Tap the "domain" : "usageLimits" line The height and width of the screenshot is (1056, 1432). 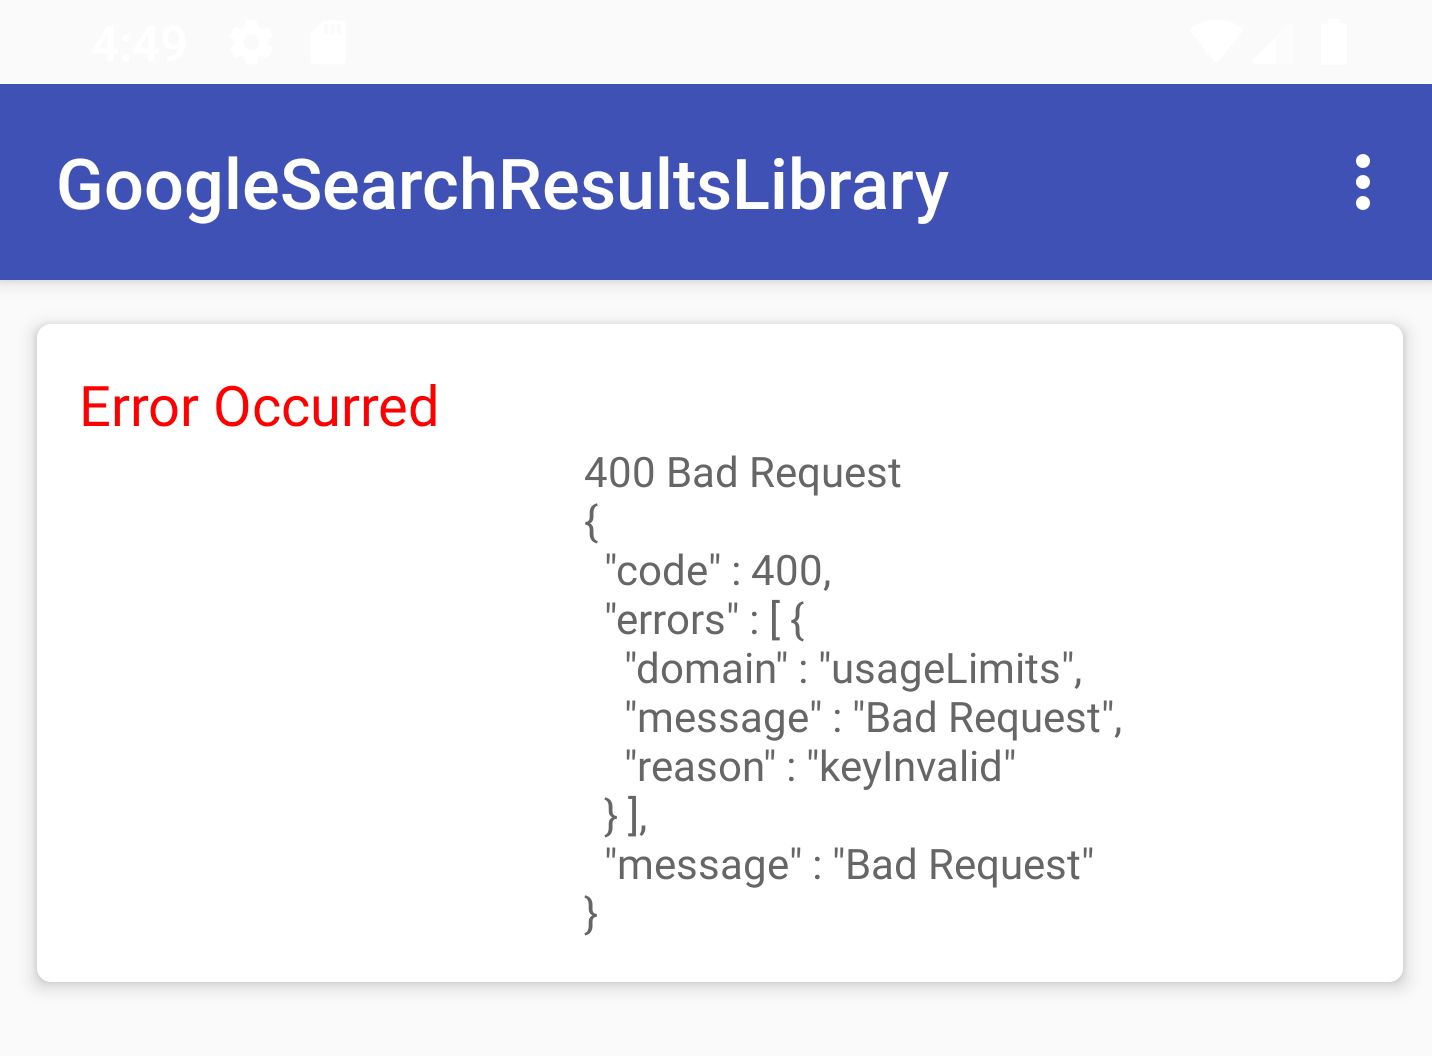pyautogui.click(x=854, y=669)
